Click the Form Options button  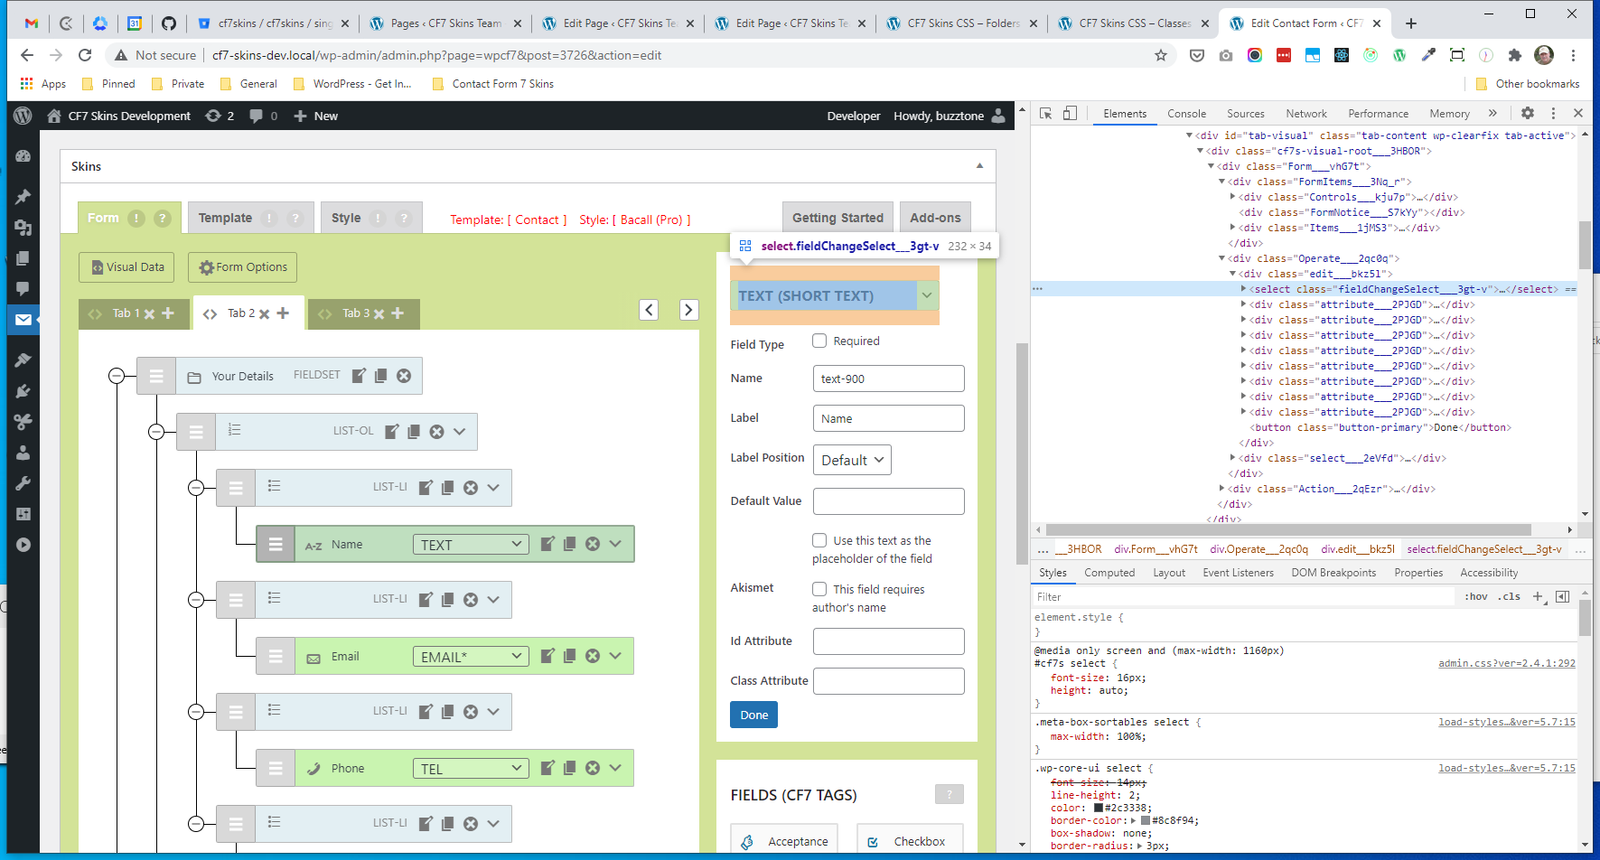click(x=243, y=267)
